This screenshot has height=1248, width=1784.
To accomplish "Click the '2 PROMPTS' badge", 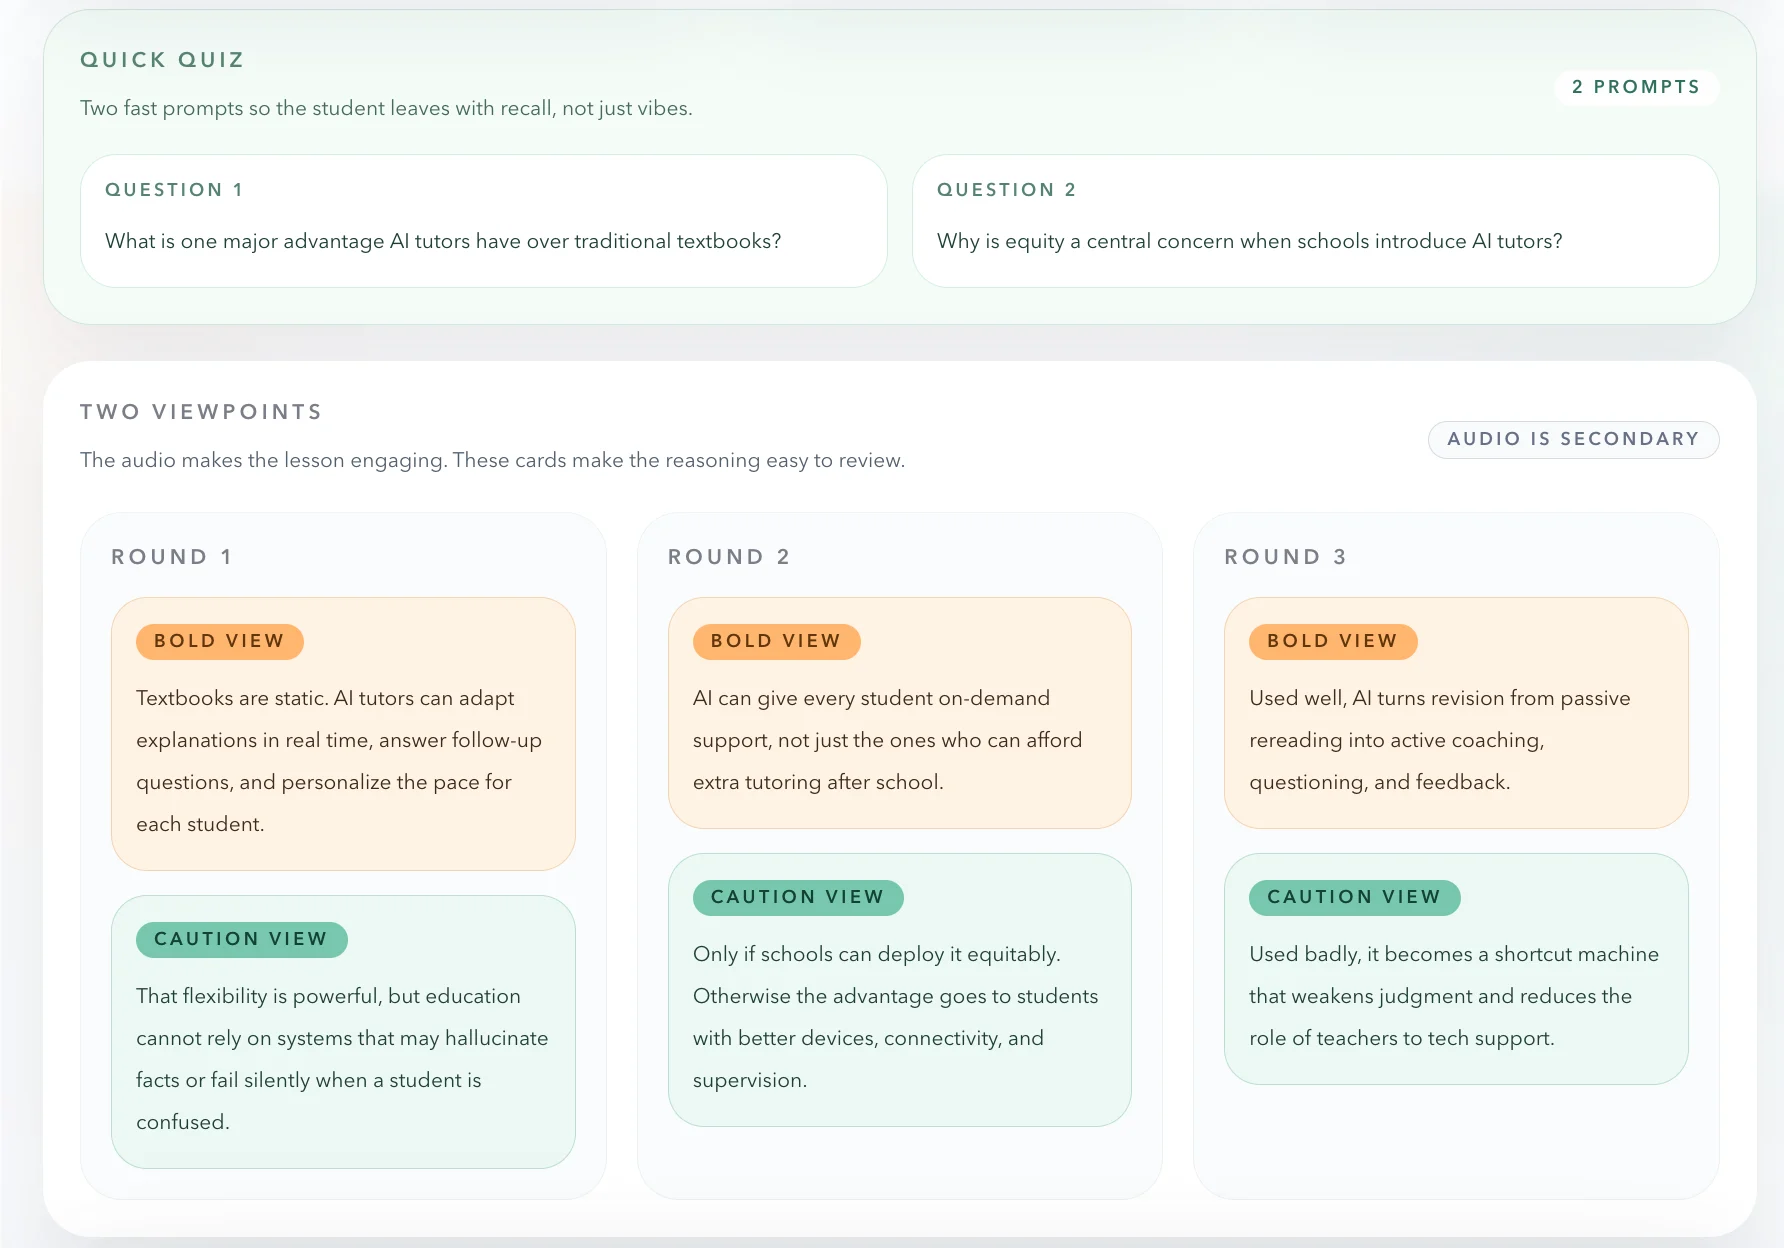I will 1636,87.
